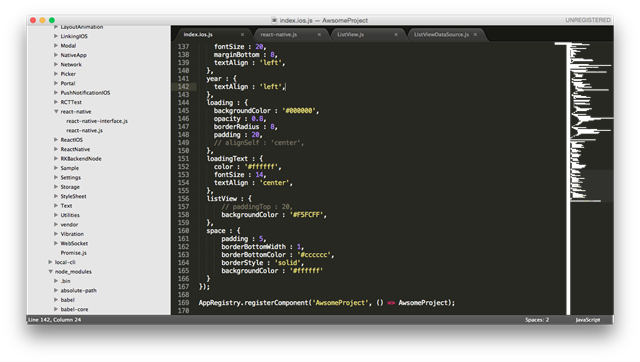Image resolution: width=640 pixels, height=362 pixels.
Task: Expand the PushNotificationIOS folder
Action: 56,92
